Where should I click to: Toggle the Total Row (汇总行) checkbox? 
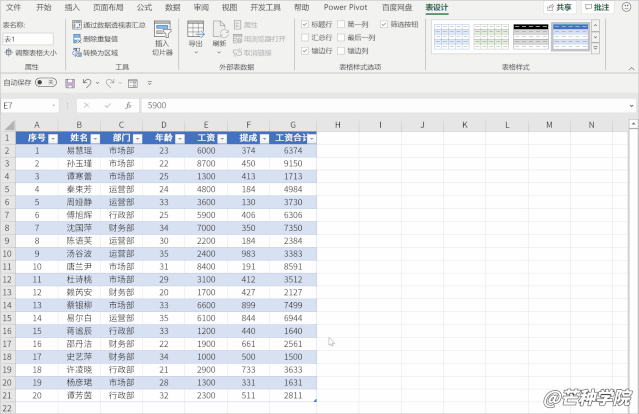pos(305,36)
